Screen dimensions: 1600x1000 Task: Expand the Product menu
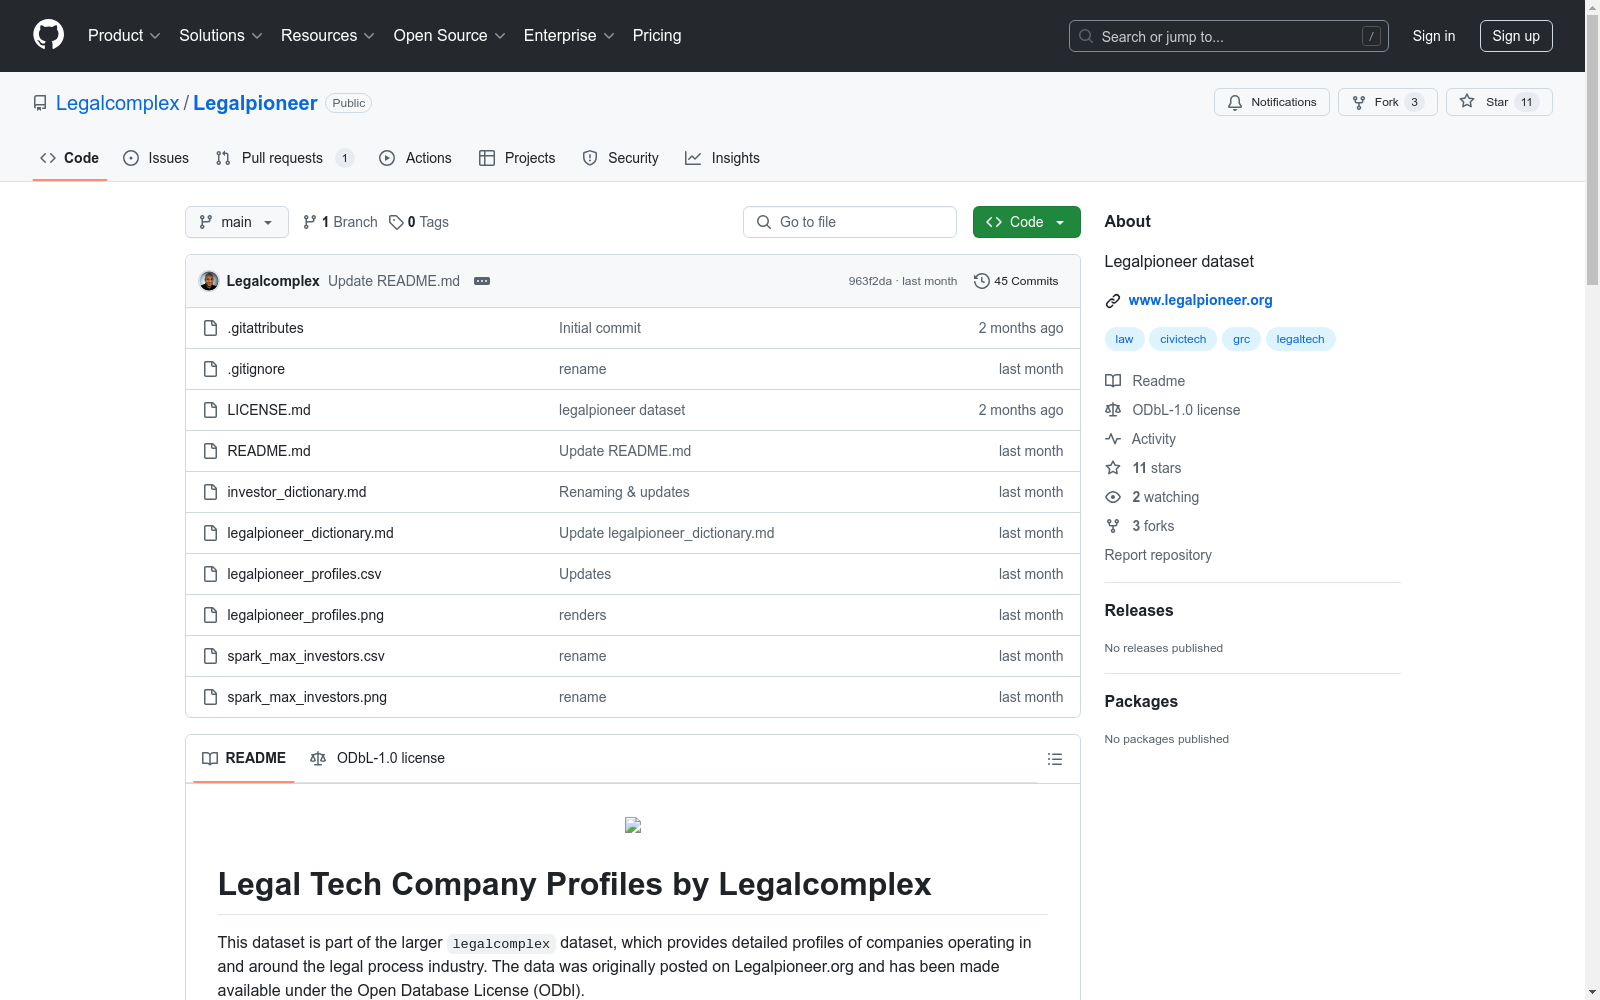click(124, 36)
